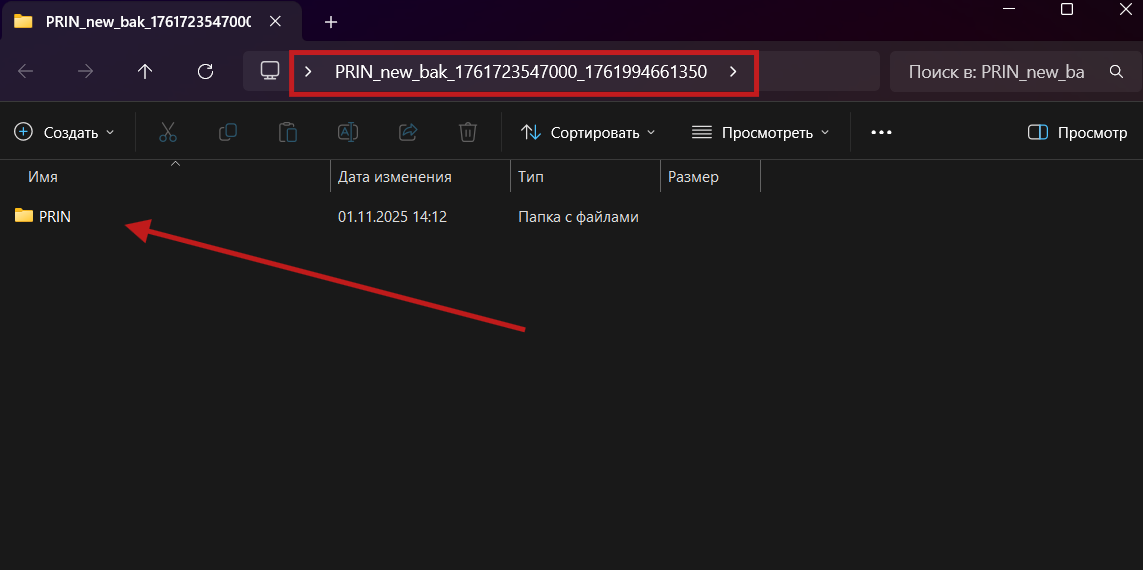Click the This PC monitor icon in address bar
Image resolution: width=1143 pixels, height=570 pixels.
[x=270, y=71]
